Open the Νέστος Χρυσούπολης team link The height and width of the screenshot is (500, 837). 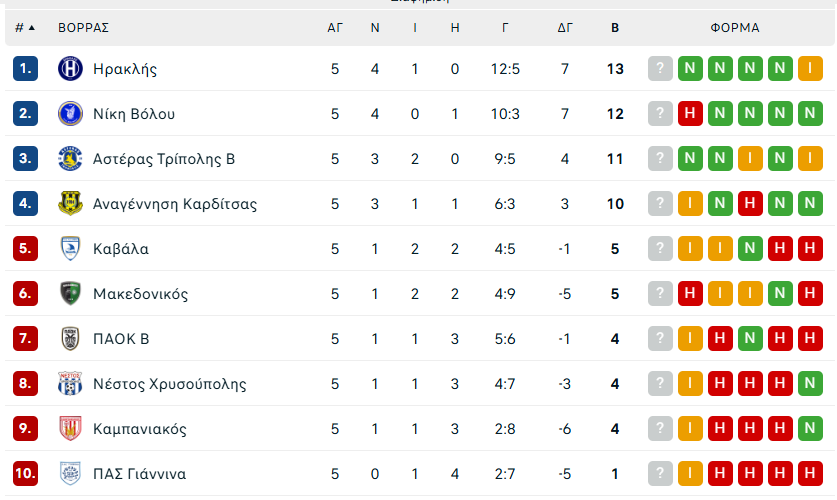(169, 384)
